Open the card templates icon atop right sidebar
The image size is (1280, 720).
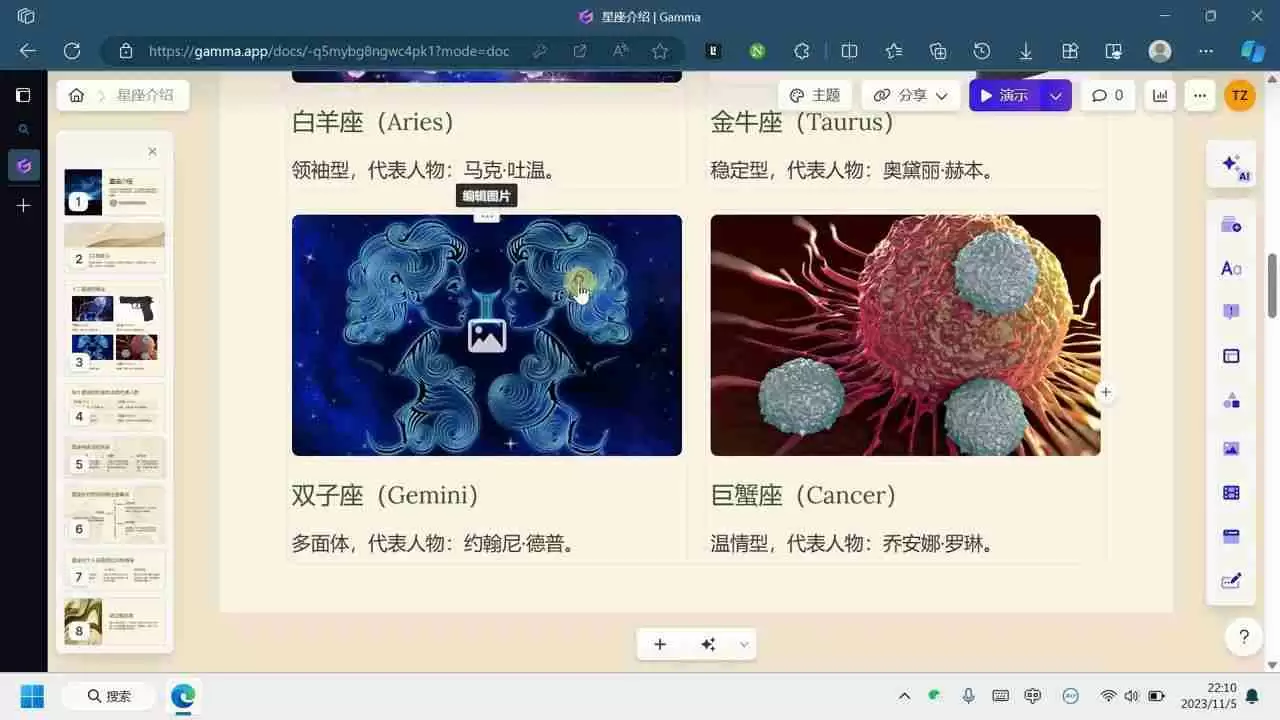pos(1230,224)
